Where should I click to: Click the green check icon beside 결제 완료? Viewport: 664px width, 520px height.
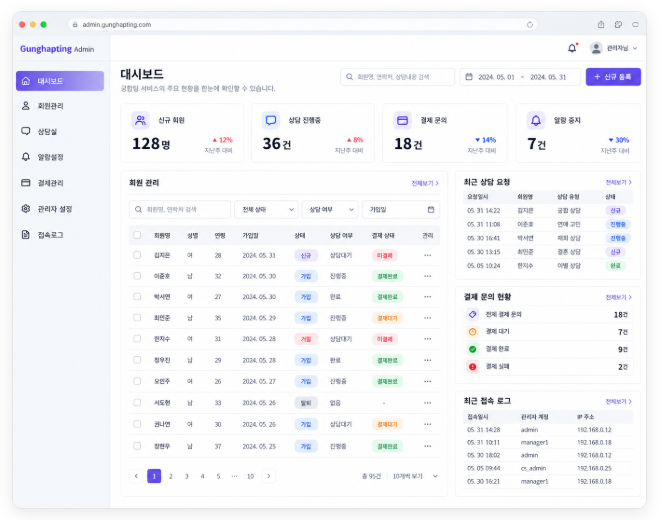(x=473, y=349)
